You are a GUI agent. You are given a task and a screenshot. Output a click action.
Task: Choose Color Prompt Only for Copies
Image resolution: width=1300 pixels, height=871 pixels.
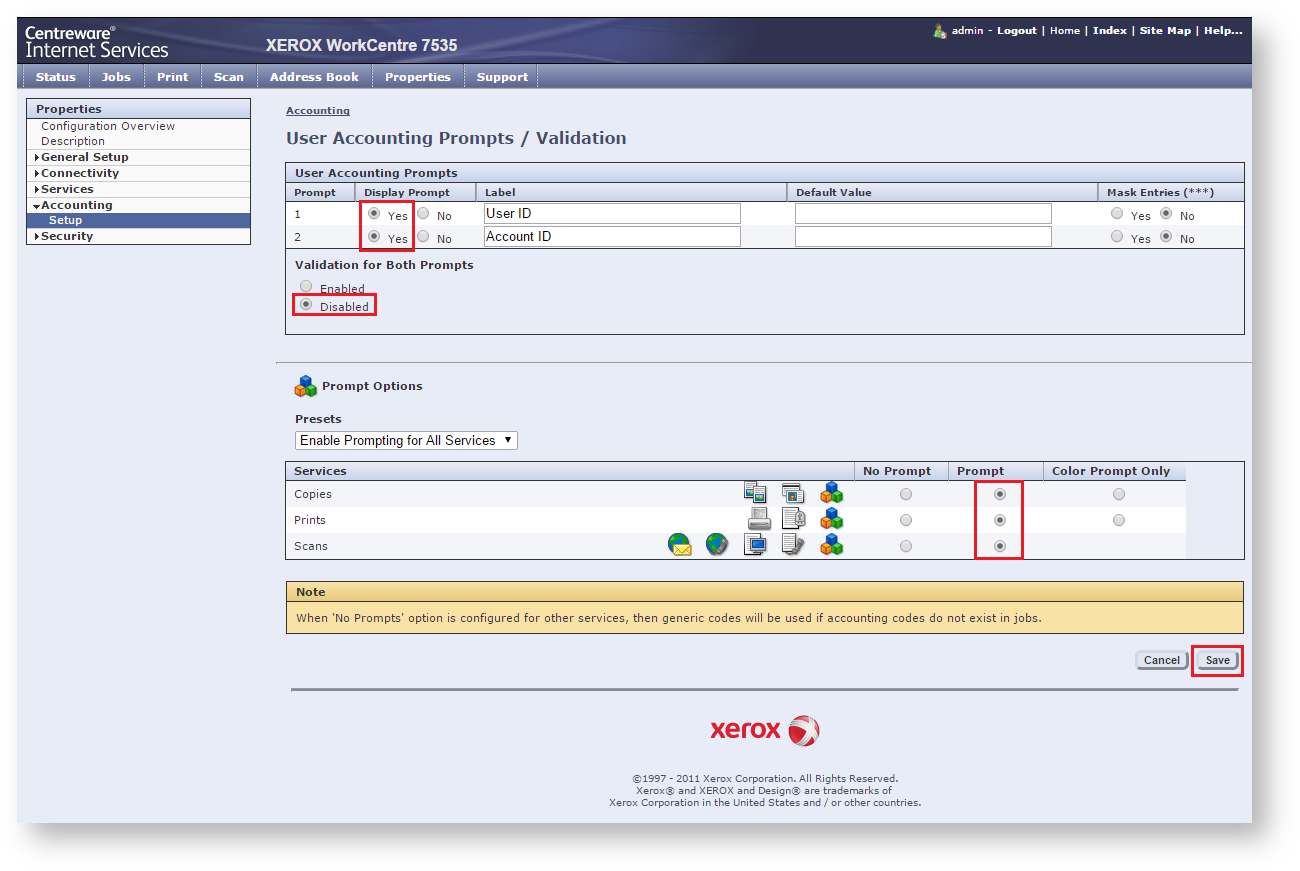pyautogui.click(x=1119, y=494)
